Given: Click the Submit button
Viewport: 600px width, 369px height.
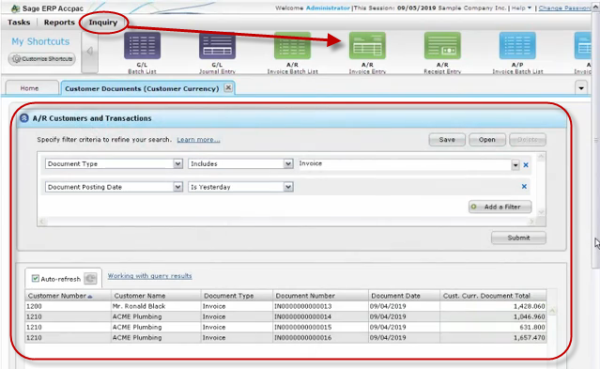Looking at the screenshot, I should click(518, 238).
